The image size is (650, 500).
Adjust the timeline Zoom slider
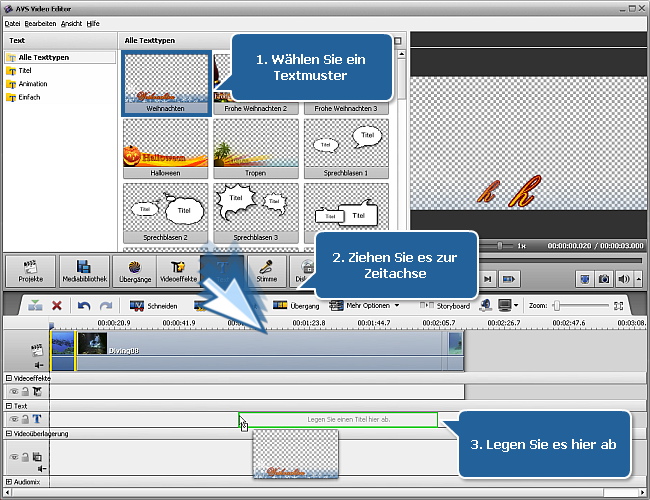557,305
